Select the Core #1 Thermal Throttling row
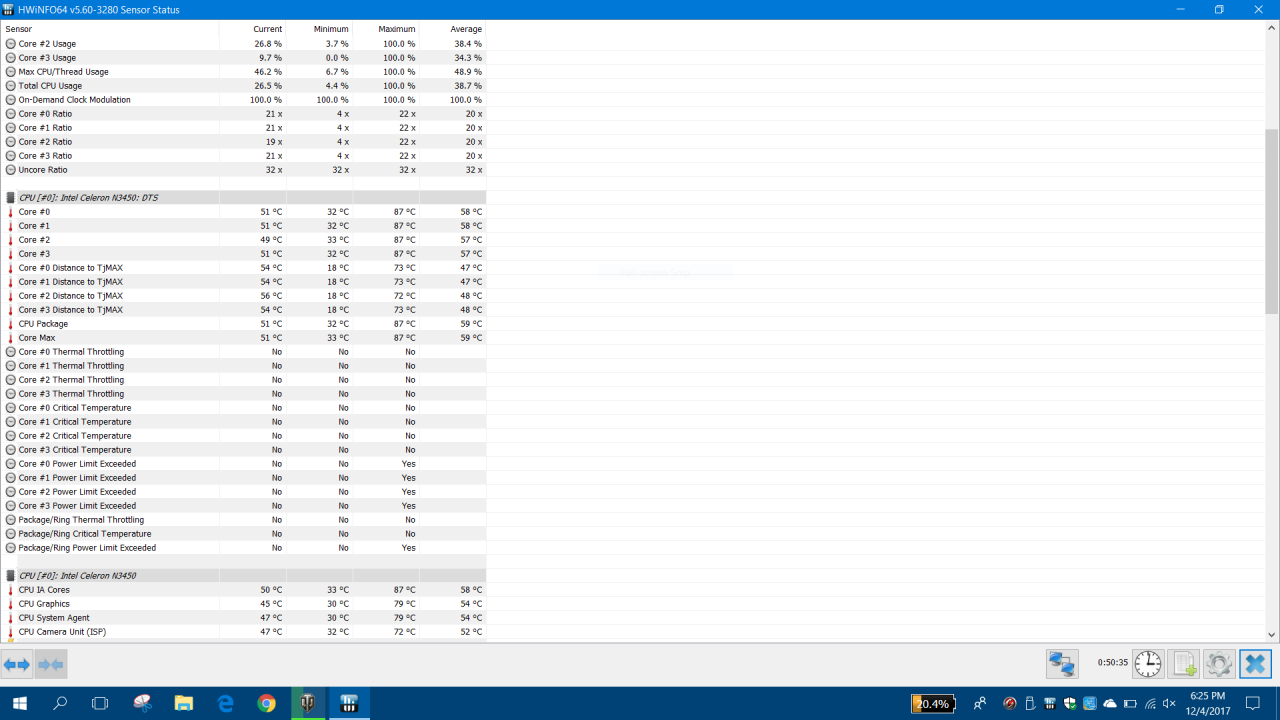1280x720 pixels. 243,366
